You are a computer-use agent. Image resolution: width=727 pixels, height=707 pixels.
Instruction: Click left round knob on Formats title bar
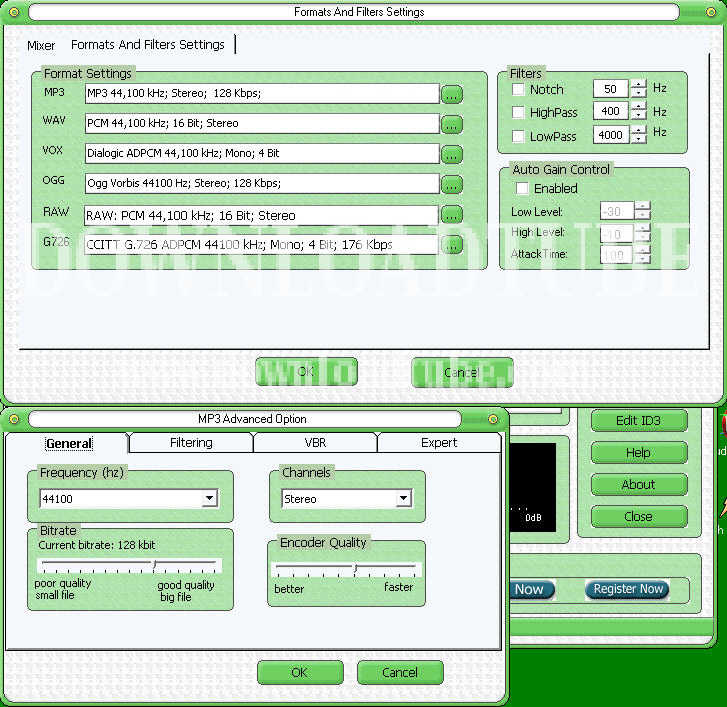14,12
